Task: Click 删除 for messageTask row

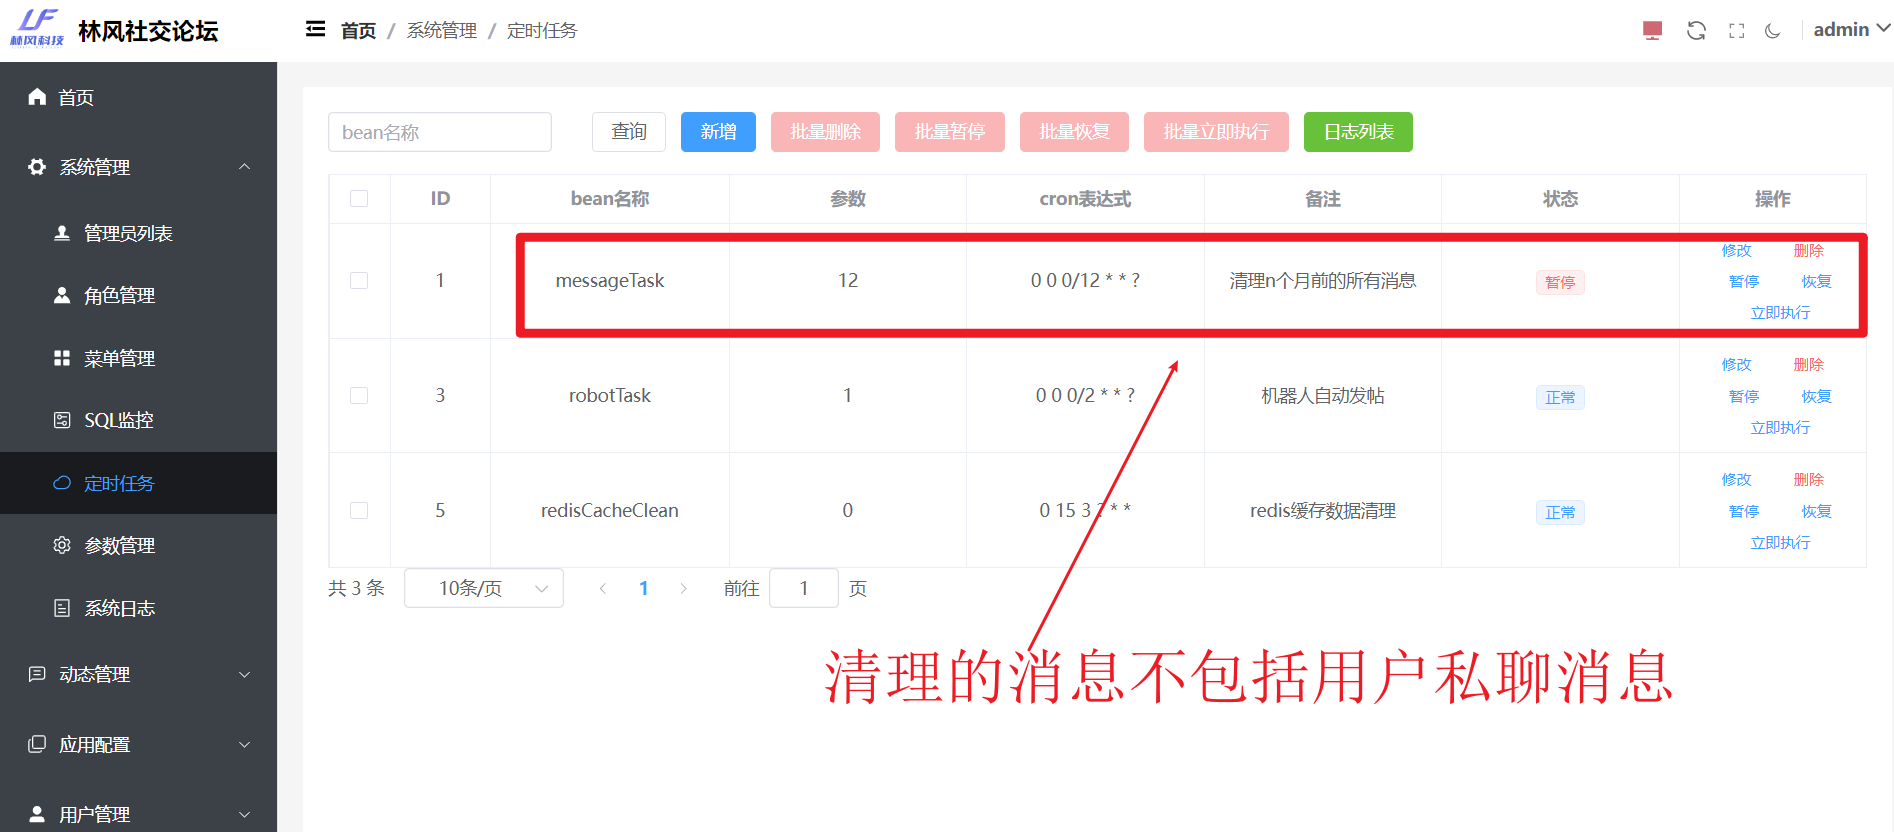Action: click(1809, 250)
